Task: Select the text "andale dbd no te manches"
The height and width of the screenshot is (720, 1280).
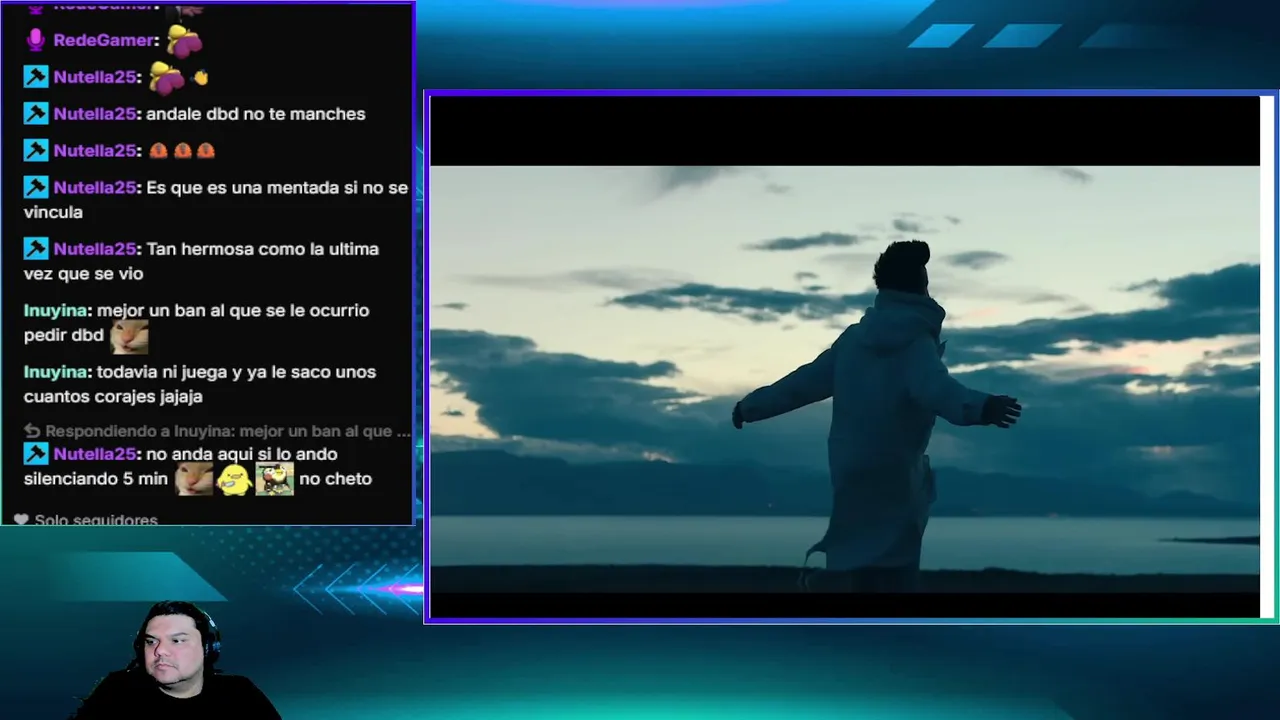Action: (x=256, y=114)
